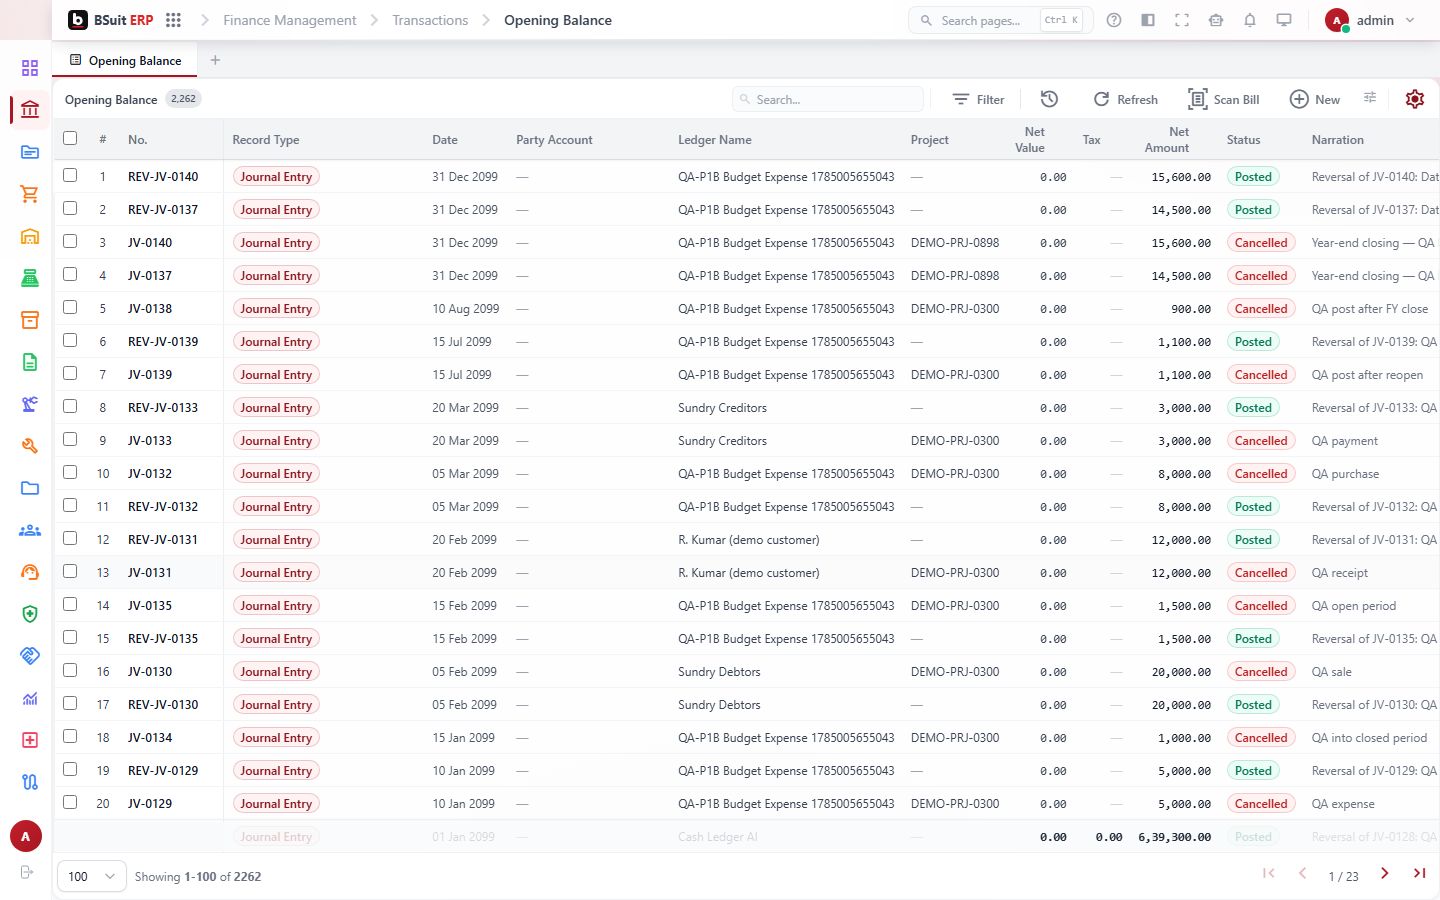Image resolution: width=1440 pixels, height=900 pixels.
Task: Toggle the select-all header checkbox
Action: coord(70,138)
